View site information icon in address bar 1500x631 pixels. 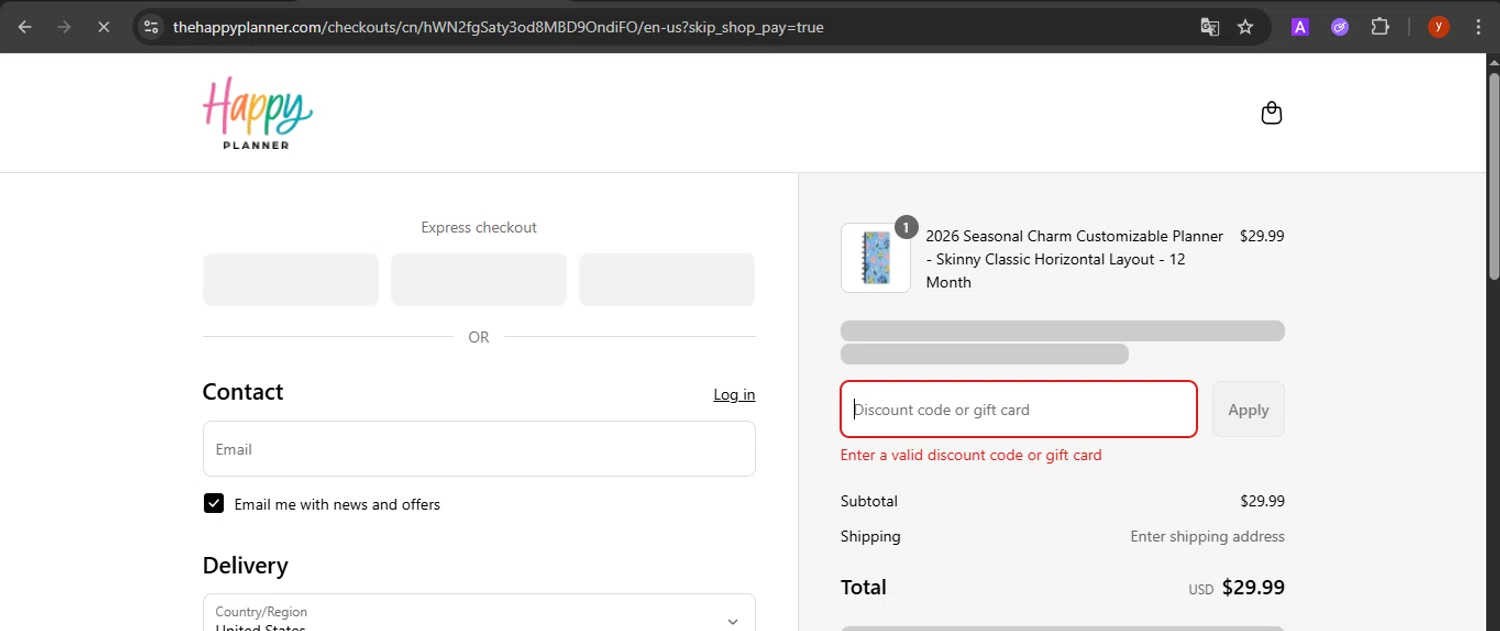[x=151, y=27]
